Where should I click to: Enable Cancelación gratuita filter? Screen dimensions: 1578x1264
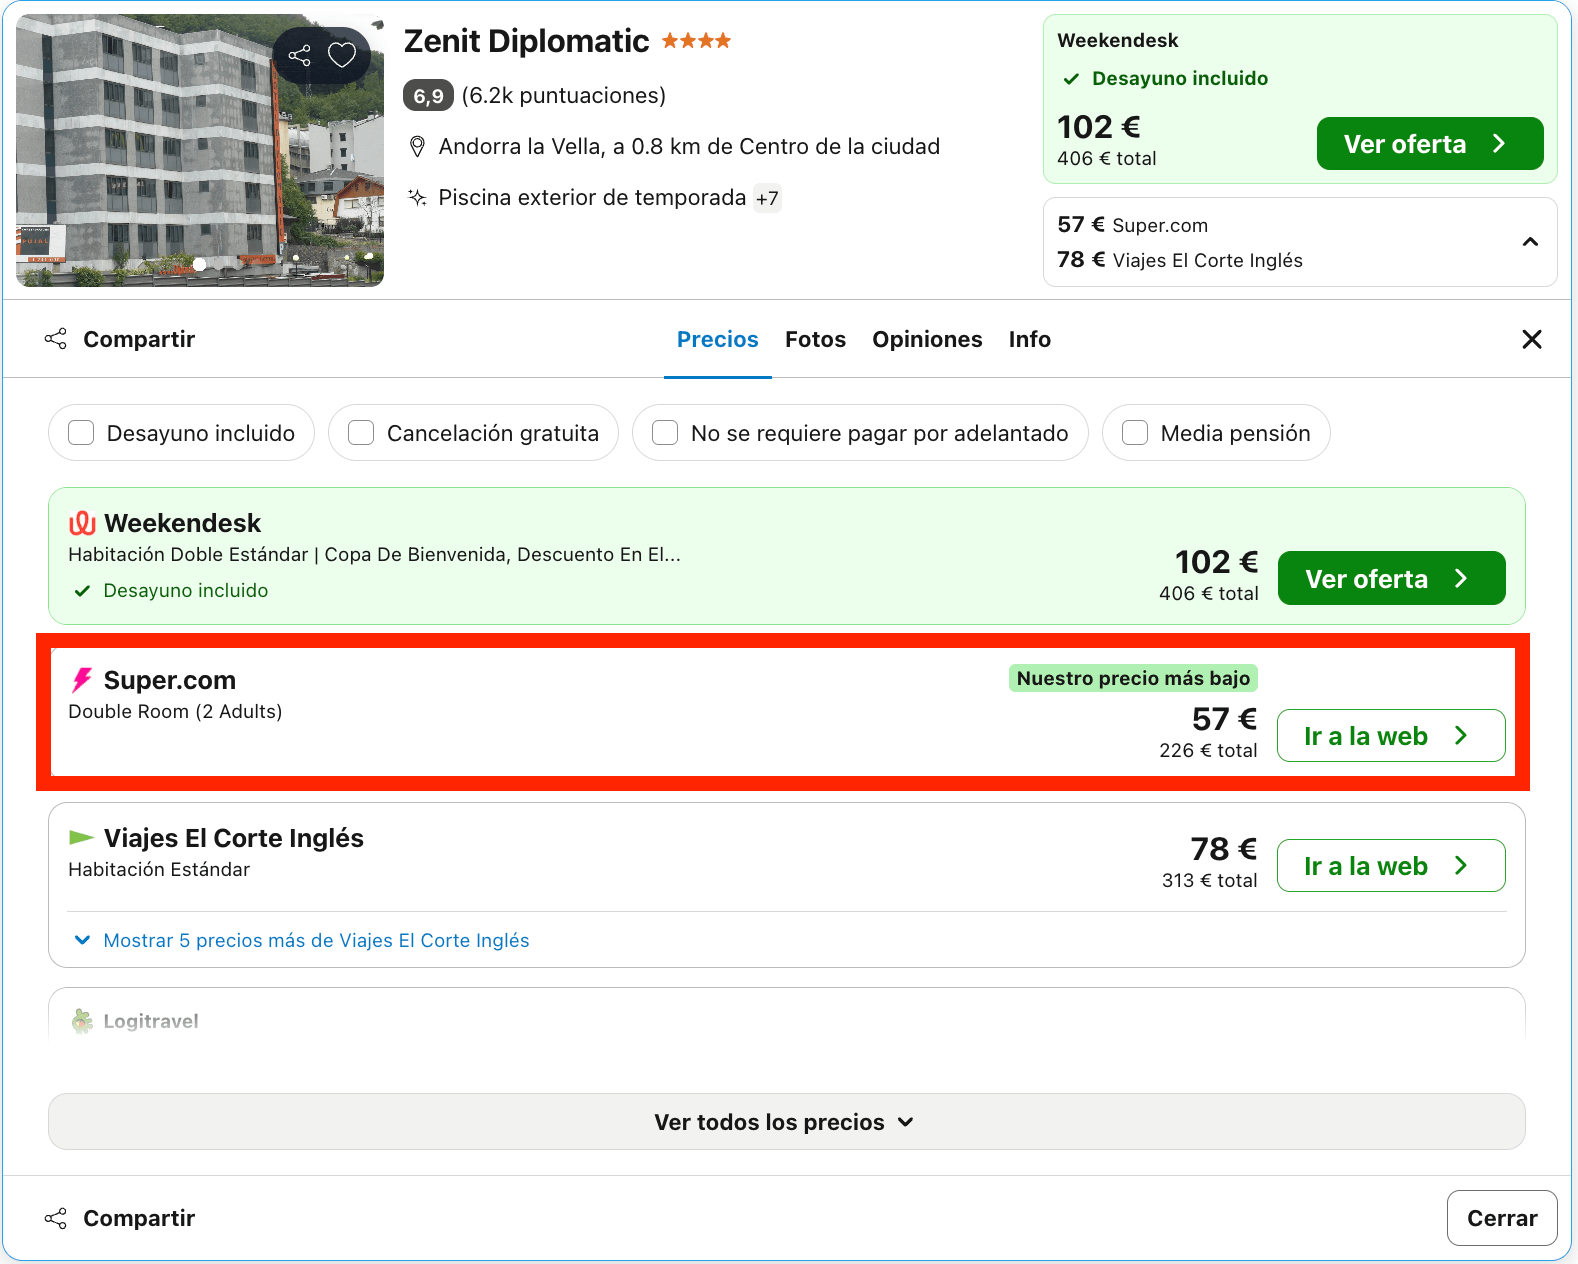tap(361, 433)
